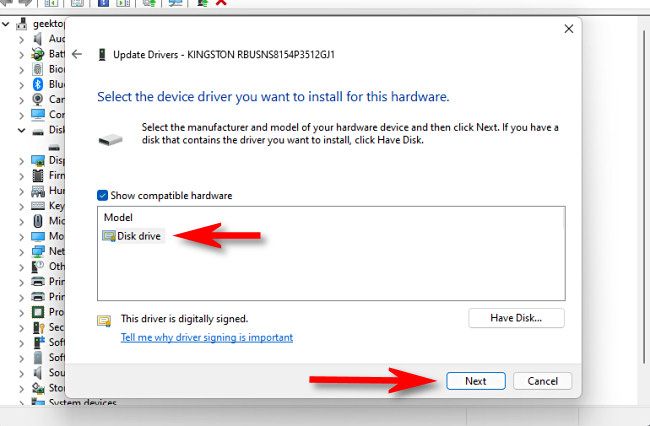Screen dimensions: 650x426
Task: Click the Monitors category icon
Action: click(x=38, y=236)
